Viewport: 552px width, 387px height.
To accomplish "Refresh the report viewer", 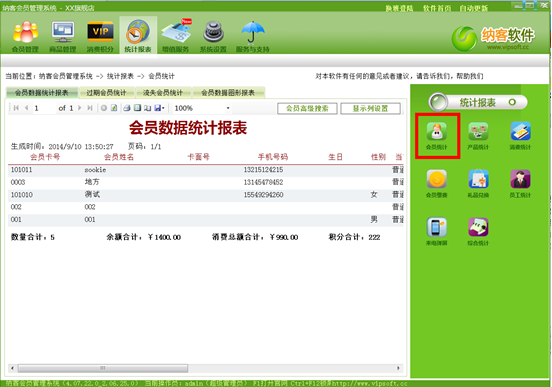I will 114,108.
